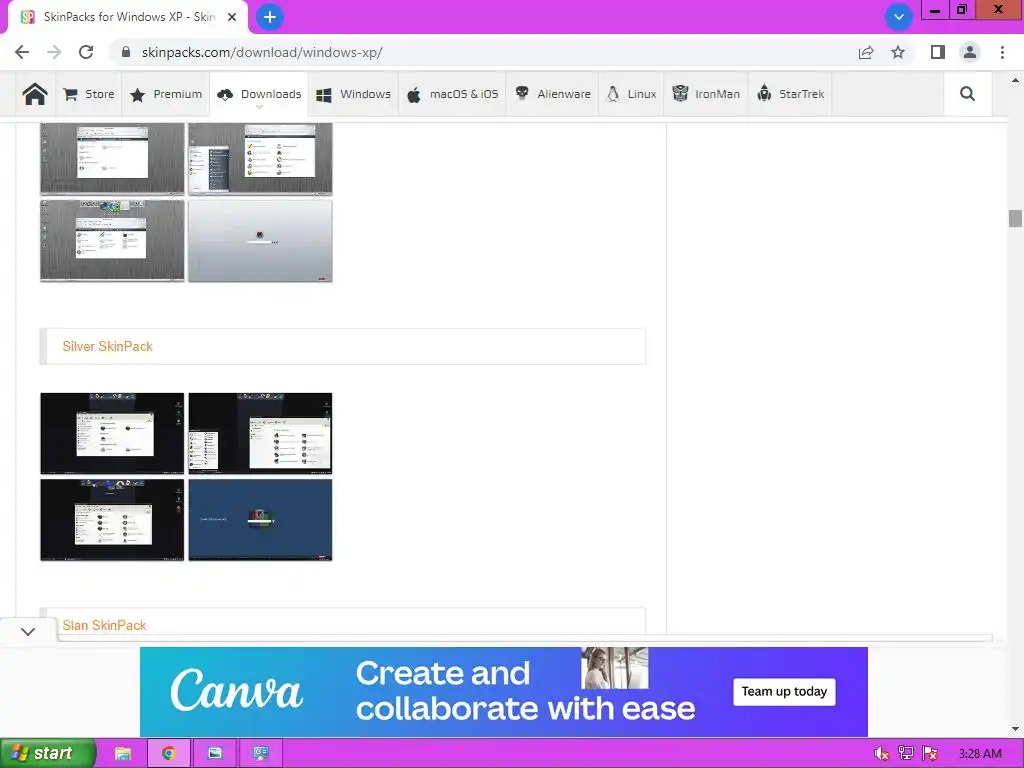1024x768 pixels.
Task: Open the Windows start button
Action: 48,753
